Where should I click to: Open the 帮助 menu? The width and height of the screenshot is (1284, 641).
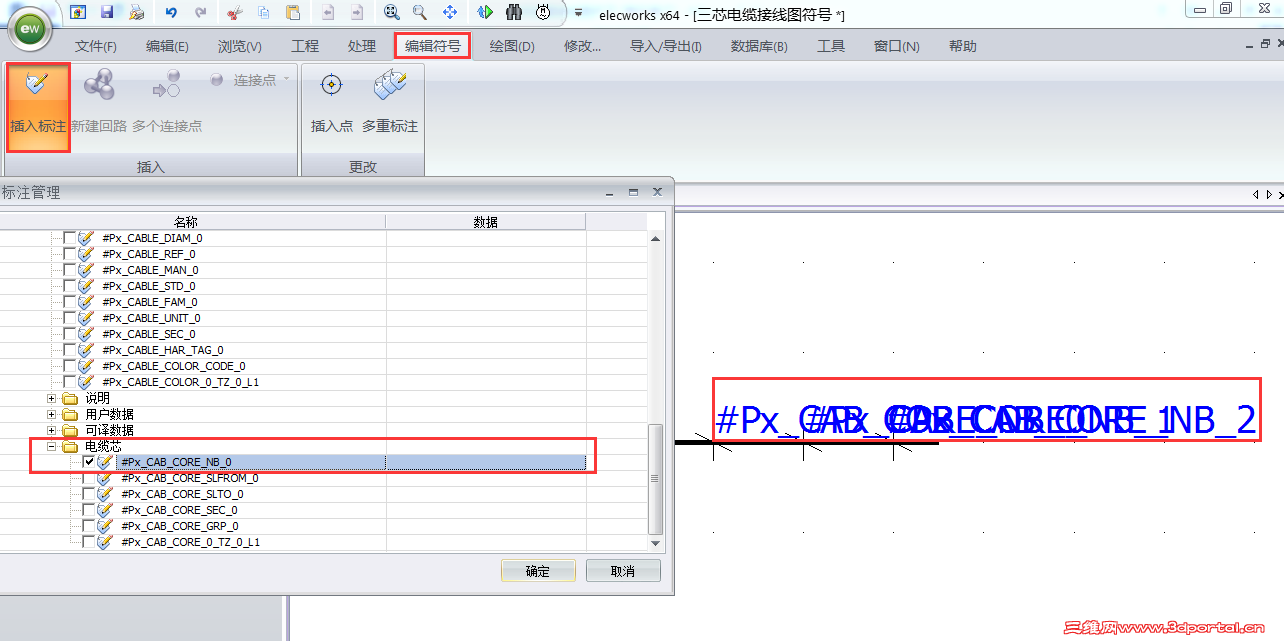[x=962, y=46]
